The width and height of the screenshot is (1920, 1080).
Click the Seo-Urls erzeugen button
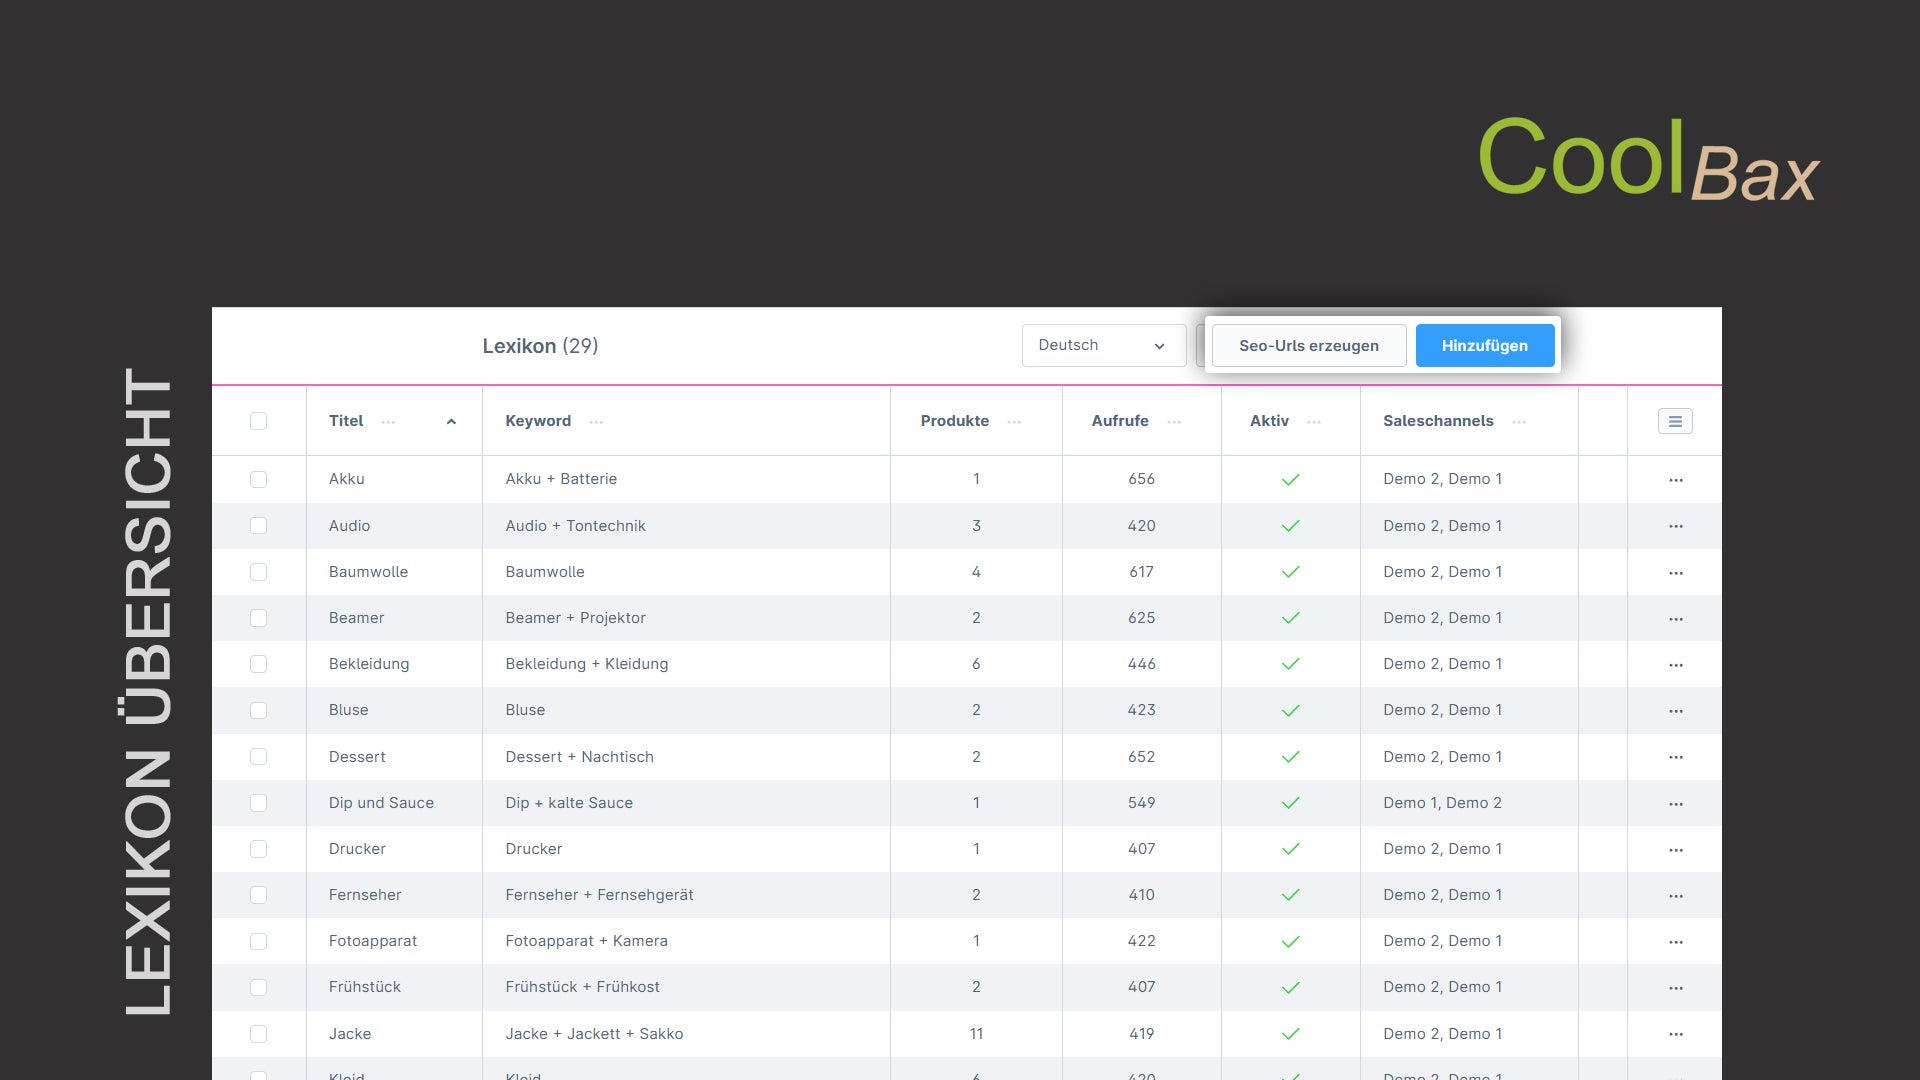coord(1309,345)
